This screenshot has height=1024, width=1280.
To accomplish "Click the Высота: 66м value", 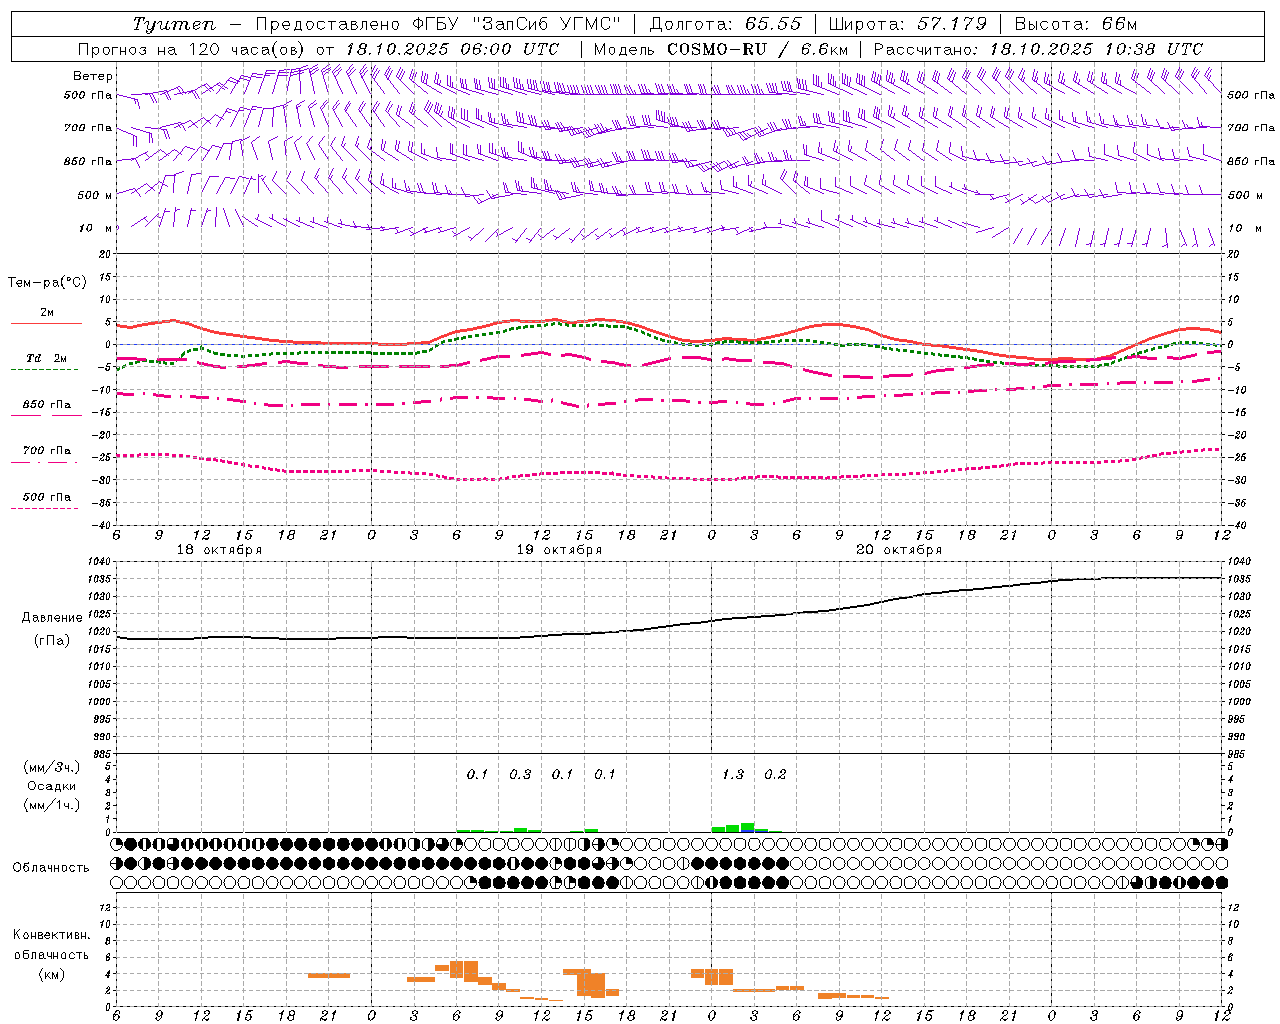I will 1076,24.
